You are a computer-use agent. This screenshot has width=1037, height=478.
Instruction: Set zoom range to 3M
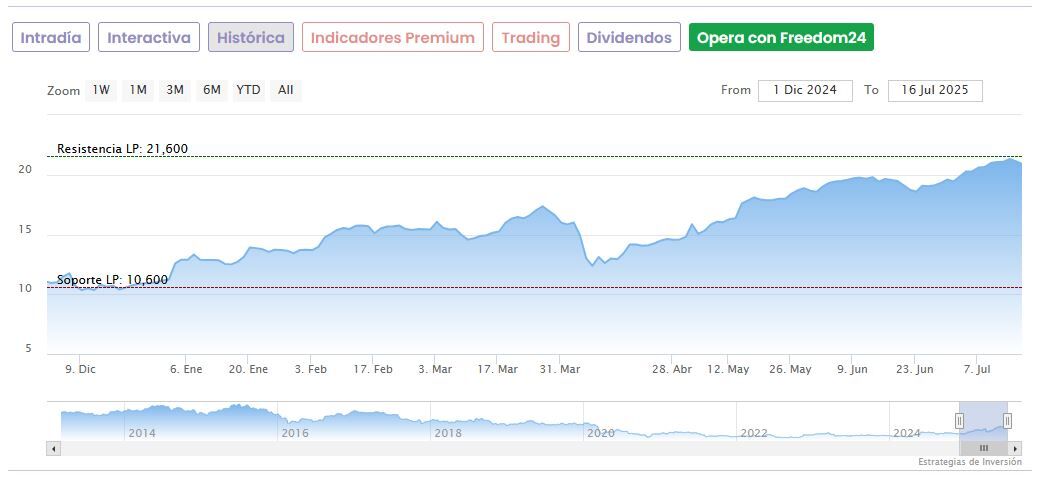(175, 90)
